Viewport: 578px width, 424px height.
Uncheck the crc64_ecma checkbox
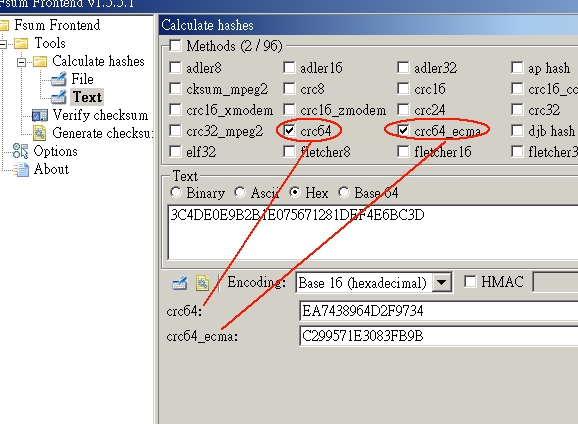click(x=403, y=131)
